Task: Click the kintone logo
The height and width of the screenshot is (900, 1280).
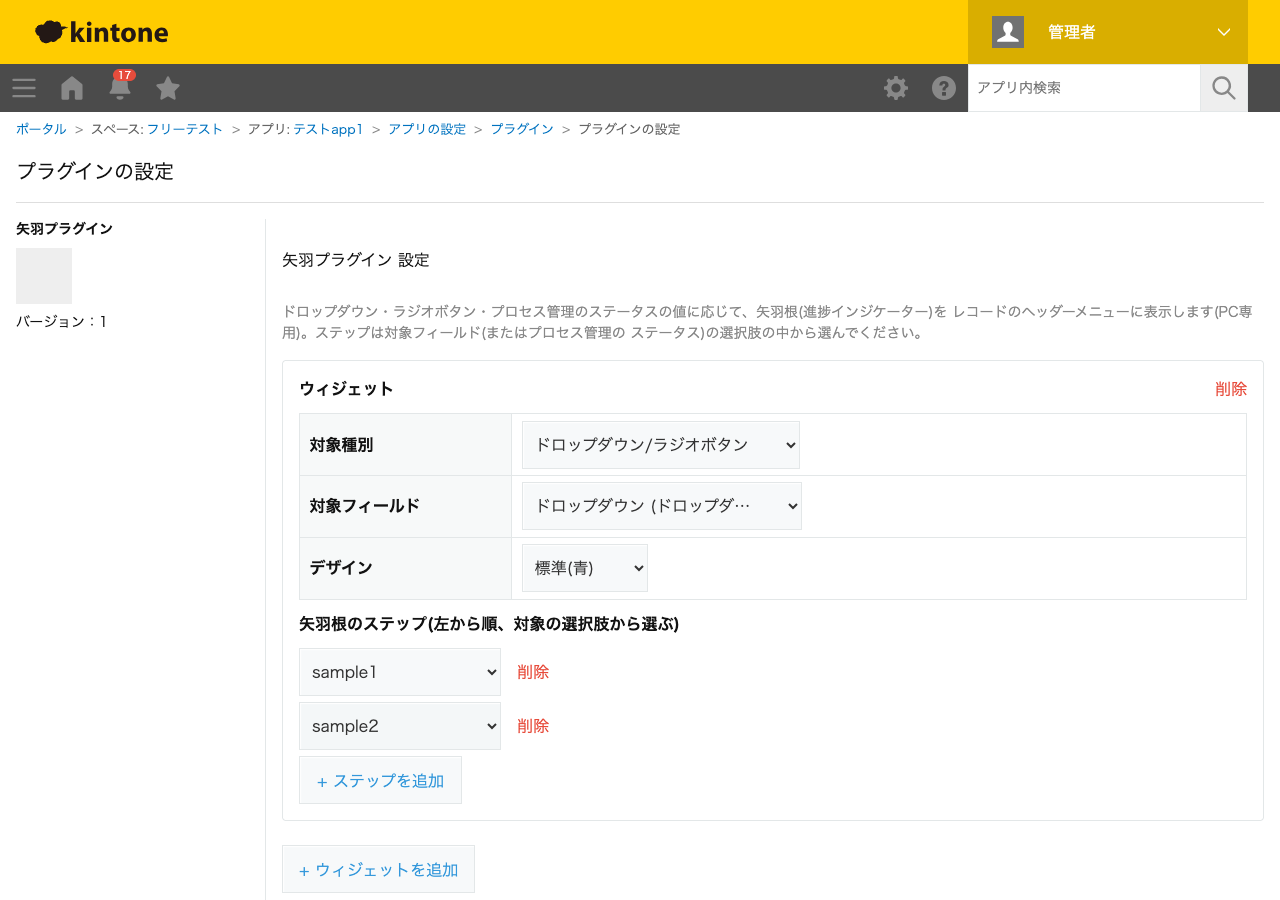Action: click(x=102, y=32)
